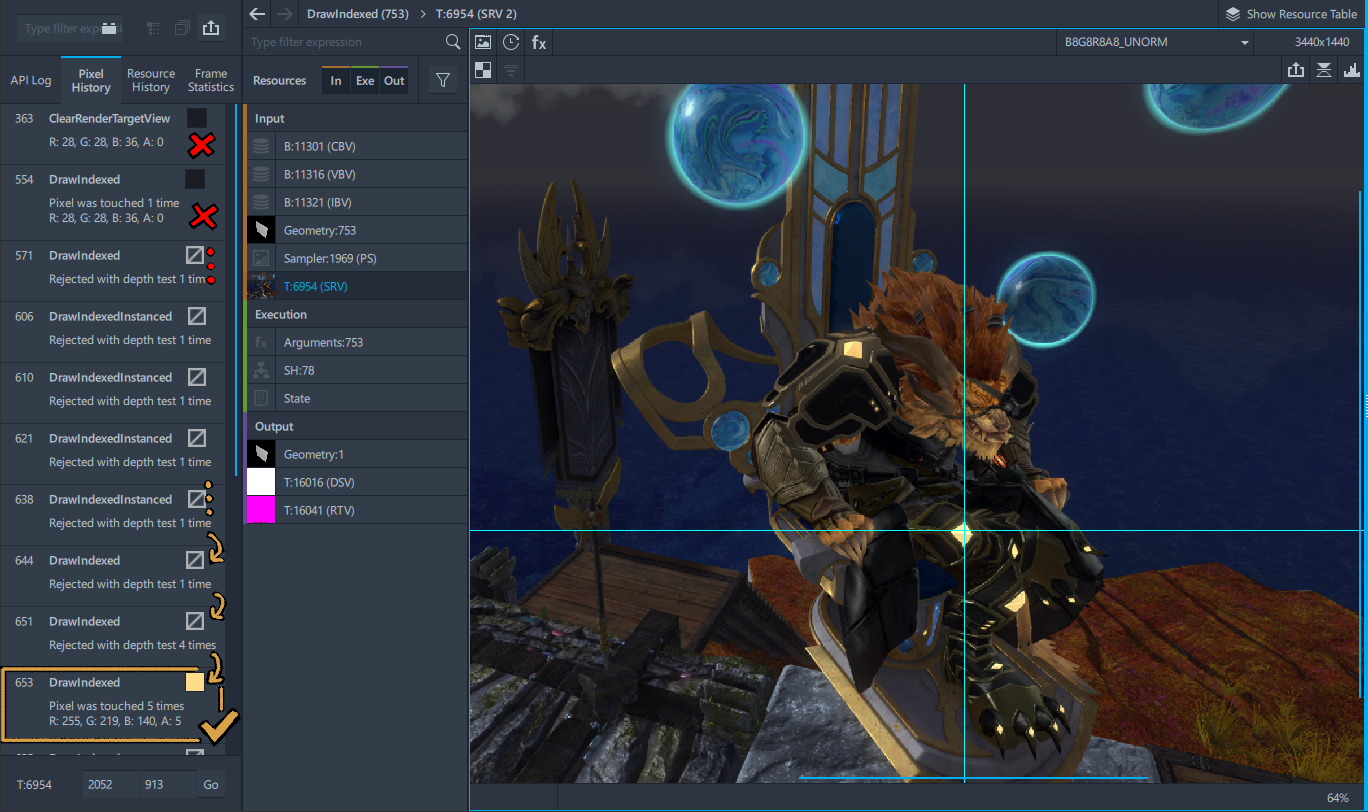
Task: Click the Show Resource Table button
Action: [1291, 14]
